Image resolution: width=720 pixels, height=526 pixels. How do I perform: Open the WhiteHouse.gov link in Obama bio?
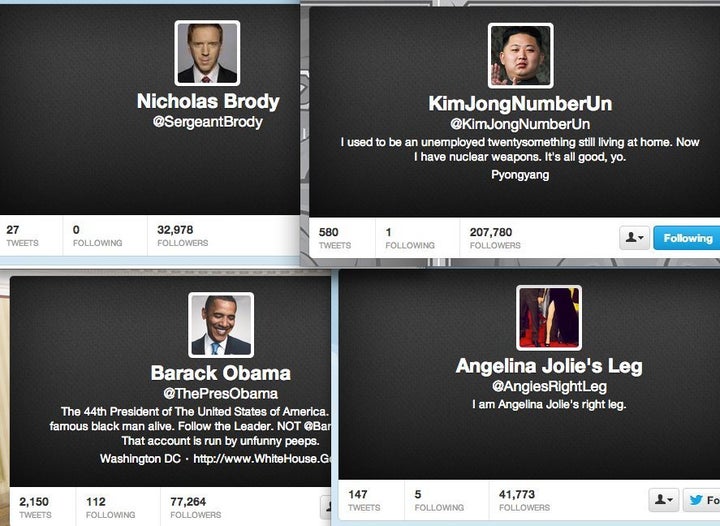[x=262, y=459]
